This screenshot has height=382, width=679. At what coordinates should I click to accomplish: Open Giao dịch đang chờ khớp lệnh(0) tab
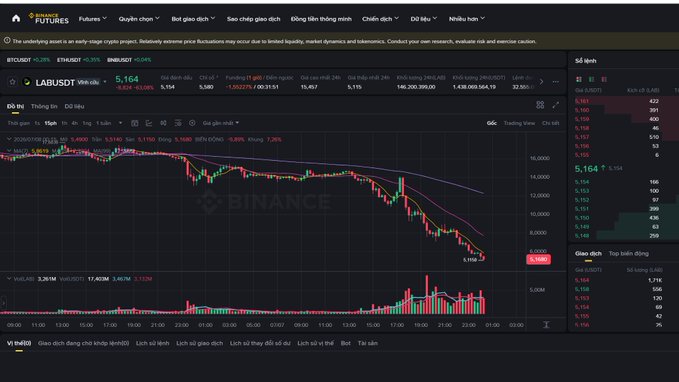(x=83, y=343)
